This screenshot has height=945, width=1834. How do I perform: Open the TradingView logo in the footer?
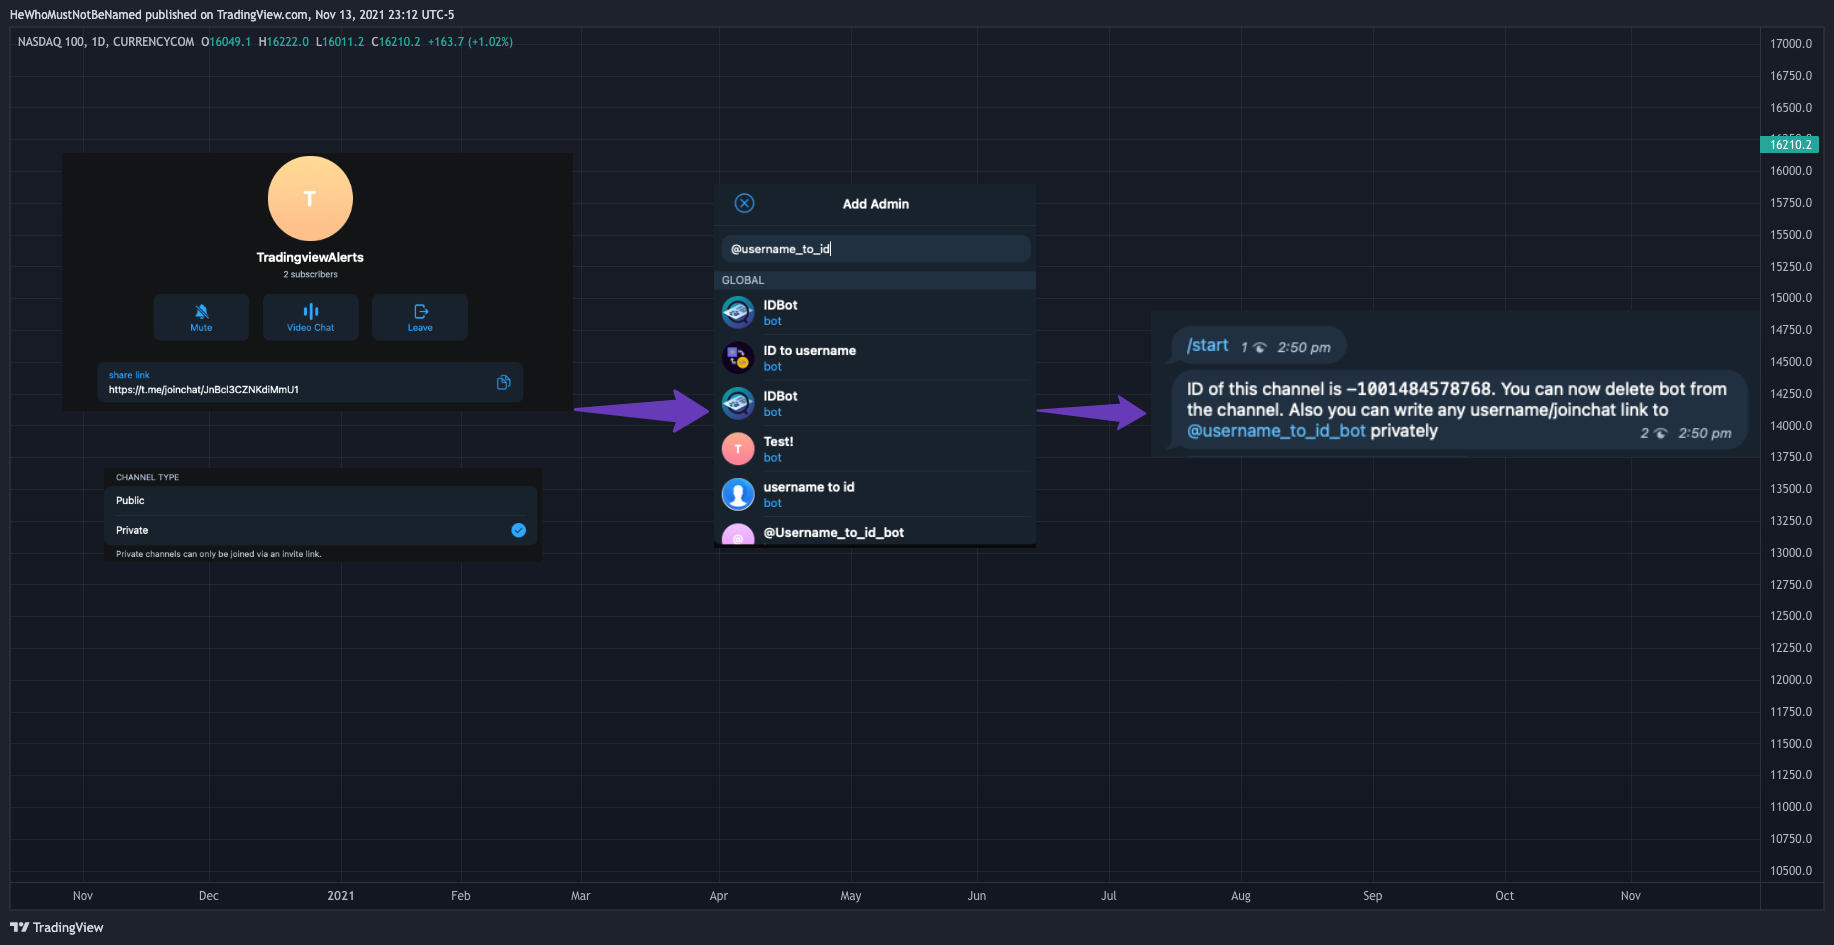point(57,927)
